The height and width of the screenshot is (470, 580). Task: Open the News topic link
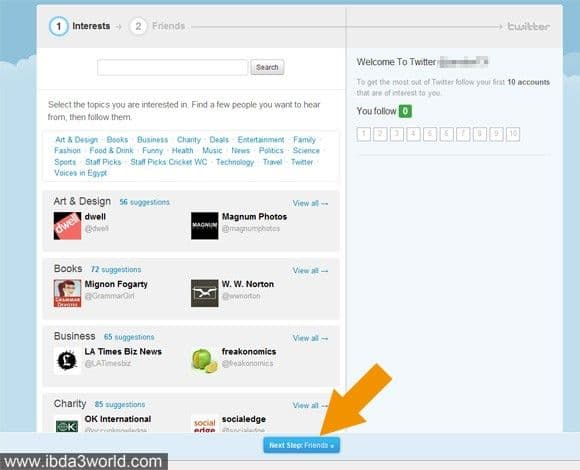point(240,151)
